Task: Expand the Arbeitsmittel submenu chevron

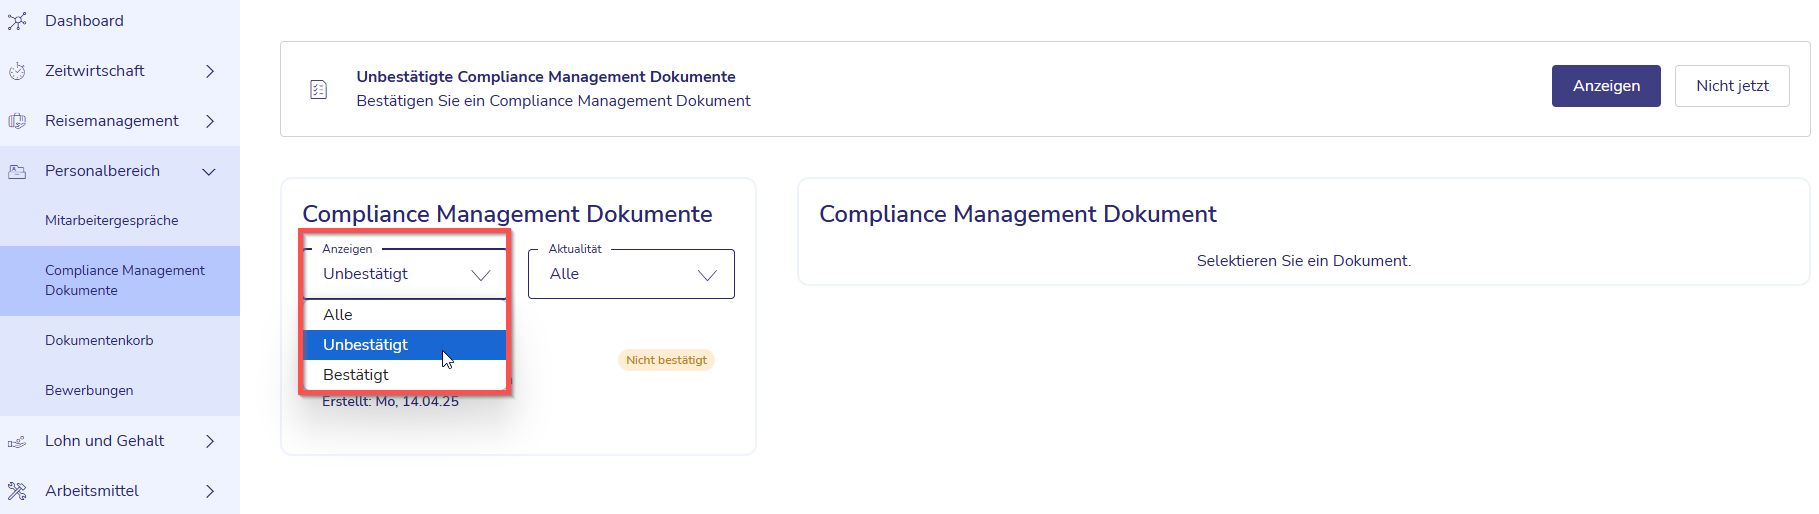Action: click(210, 491)
